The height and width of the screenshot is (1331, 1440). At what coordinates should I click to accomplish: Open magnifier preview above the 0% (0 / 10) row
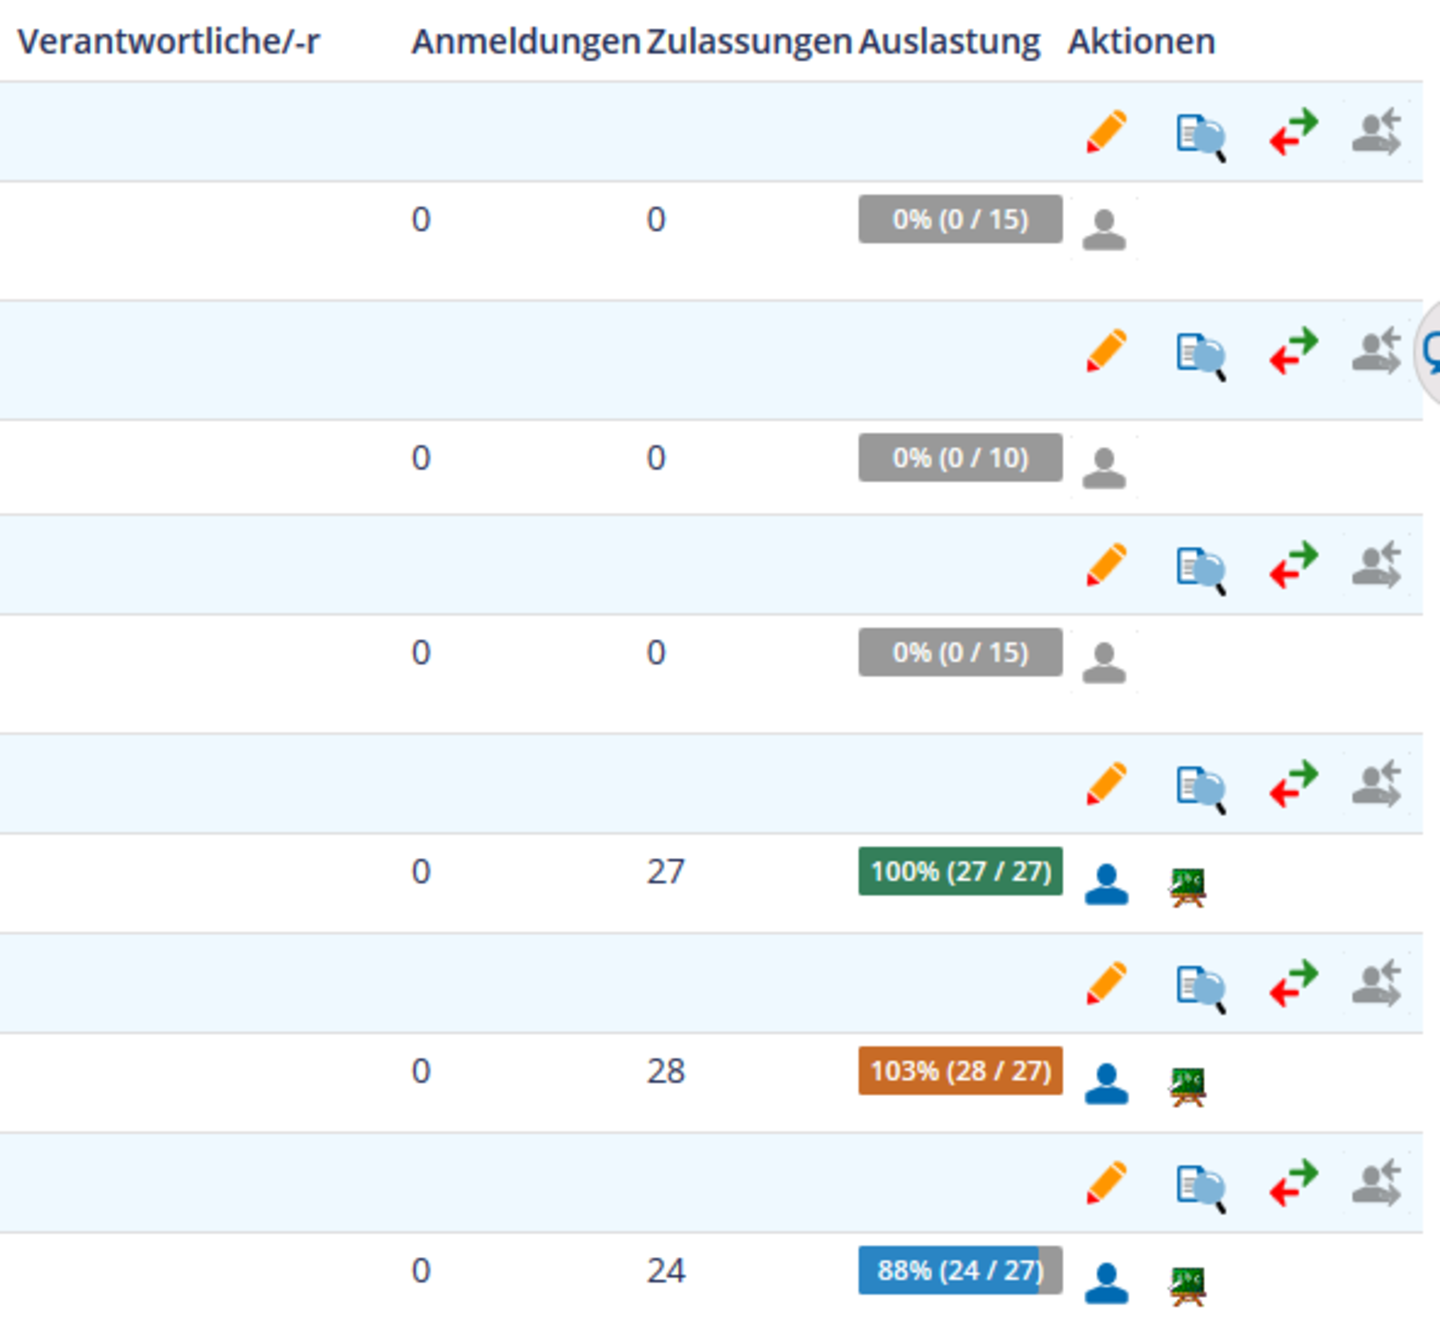click(x=1201, y=356)
